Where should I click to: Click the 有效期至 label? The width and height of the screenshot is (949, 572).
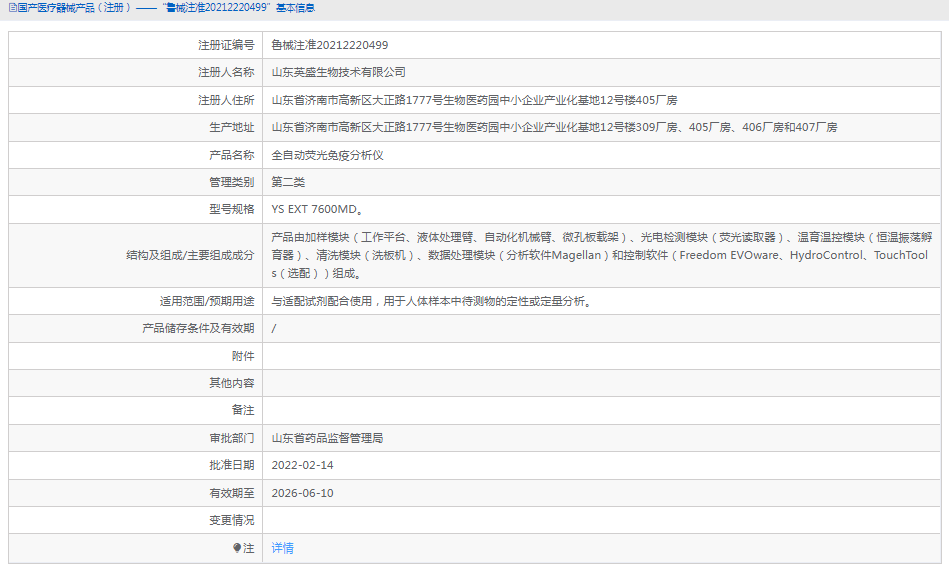point(232,493)
